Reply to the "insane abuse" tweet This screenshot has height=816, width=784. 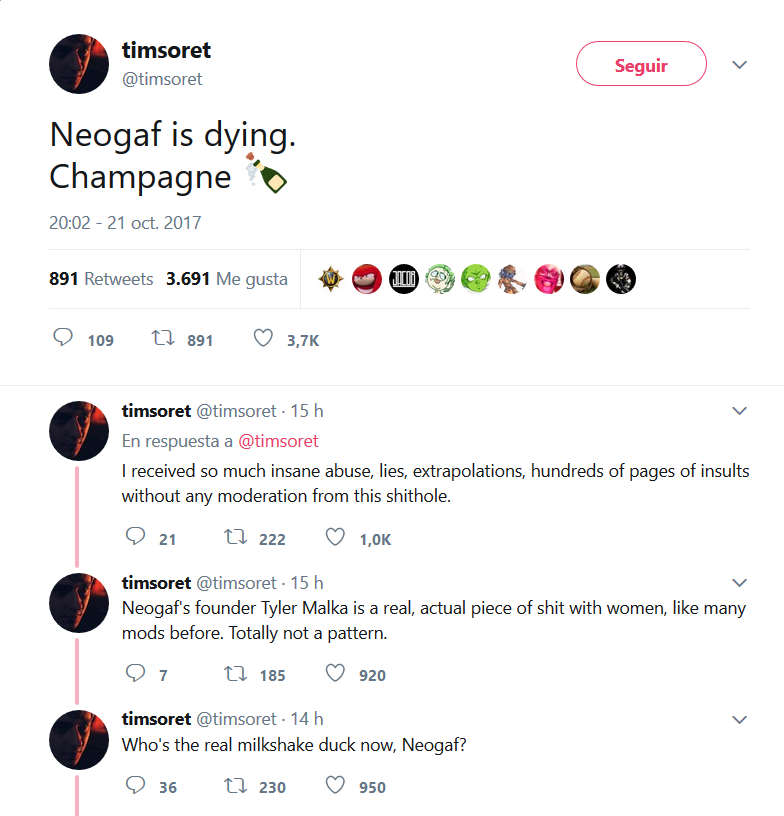pos(136,538)
